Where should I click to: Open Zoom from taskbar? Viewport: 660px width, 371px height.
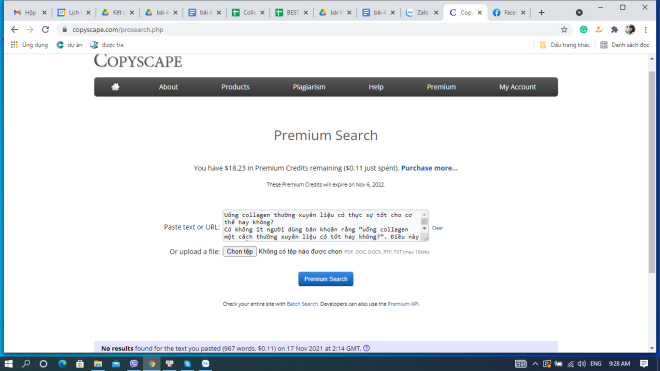pos(205,364)
